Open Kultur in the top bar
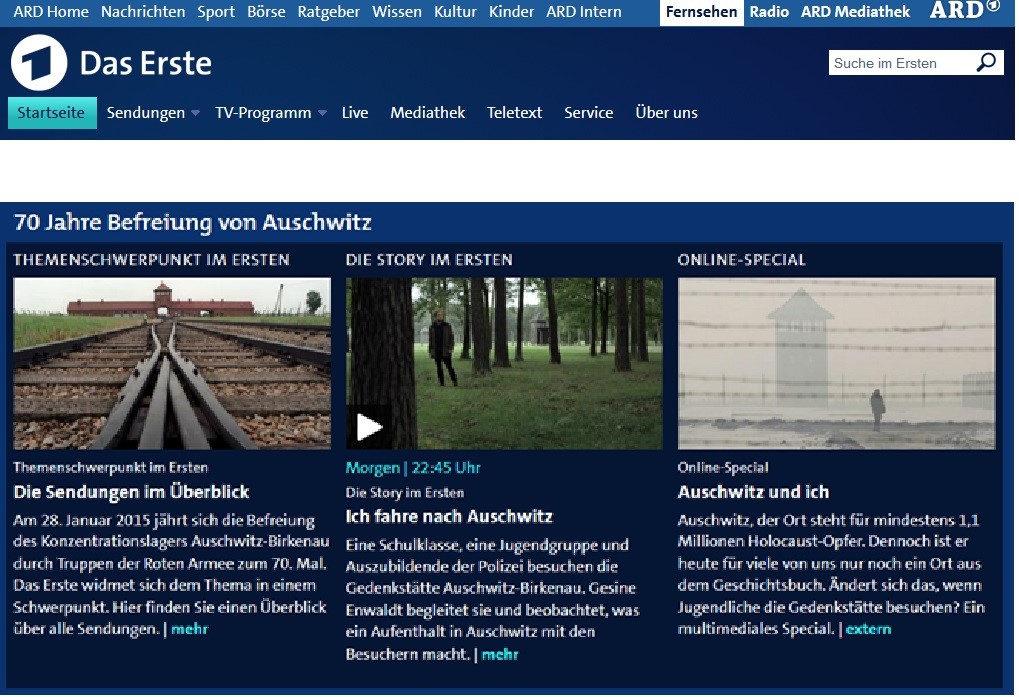The width and height of the screenshot is (1019, 697). pos(455,12)
